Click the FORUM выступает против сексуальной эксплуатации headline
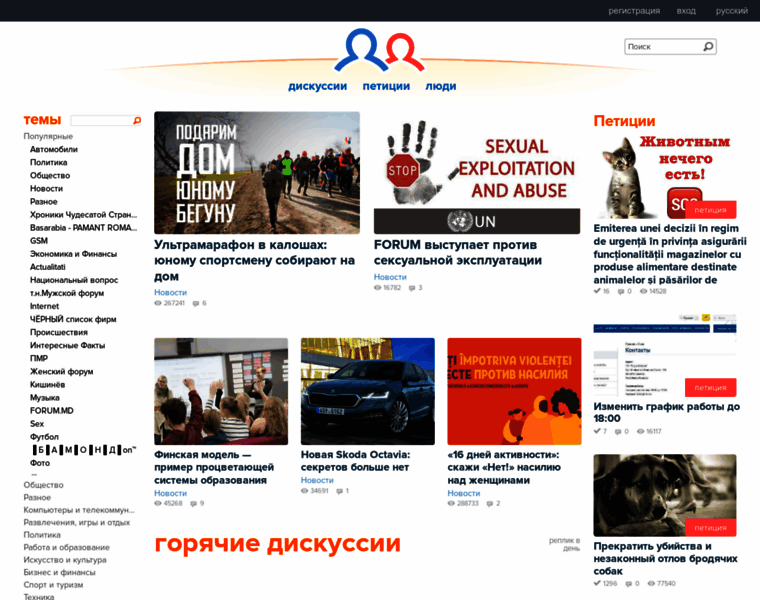 (458, 253)
